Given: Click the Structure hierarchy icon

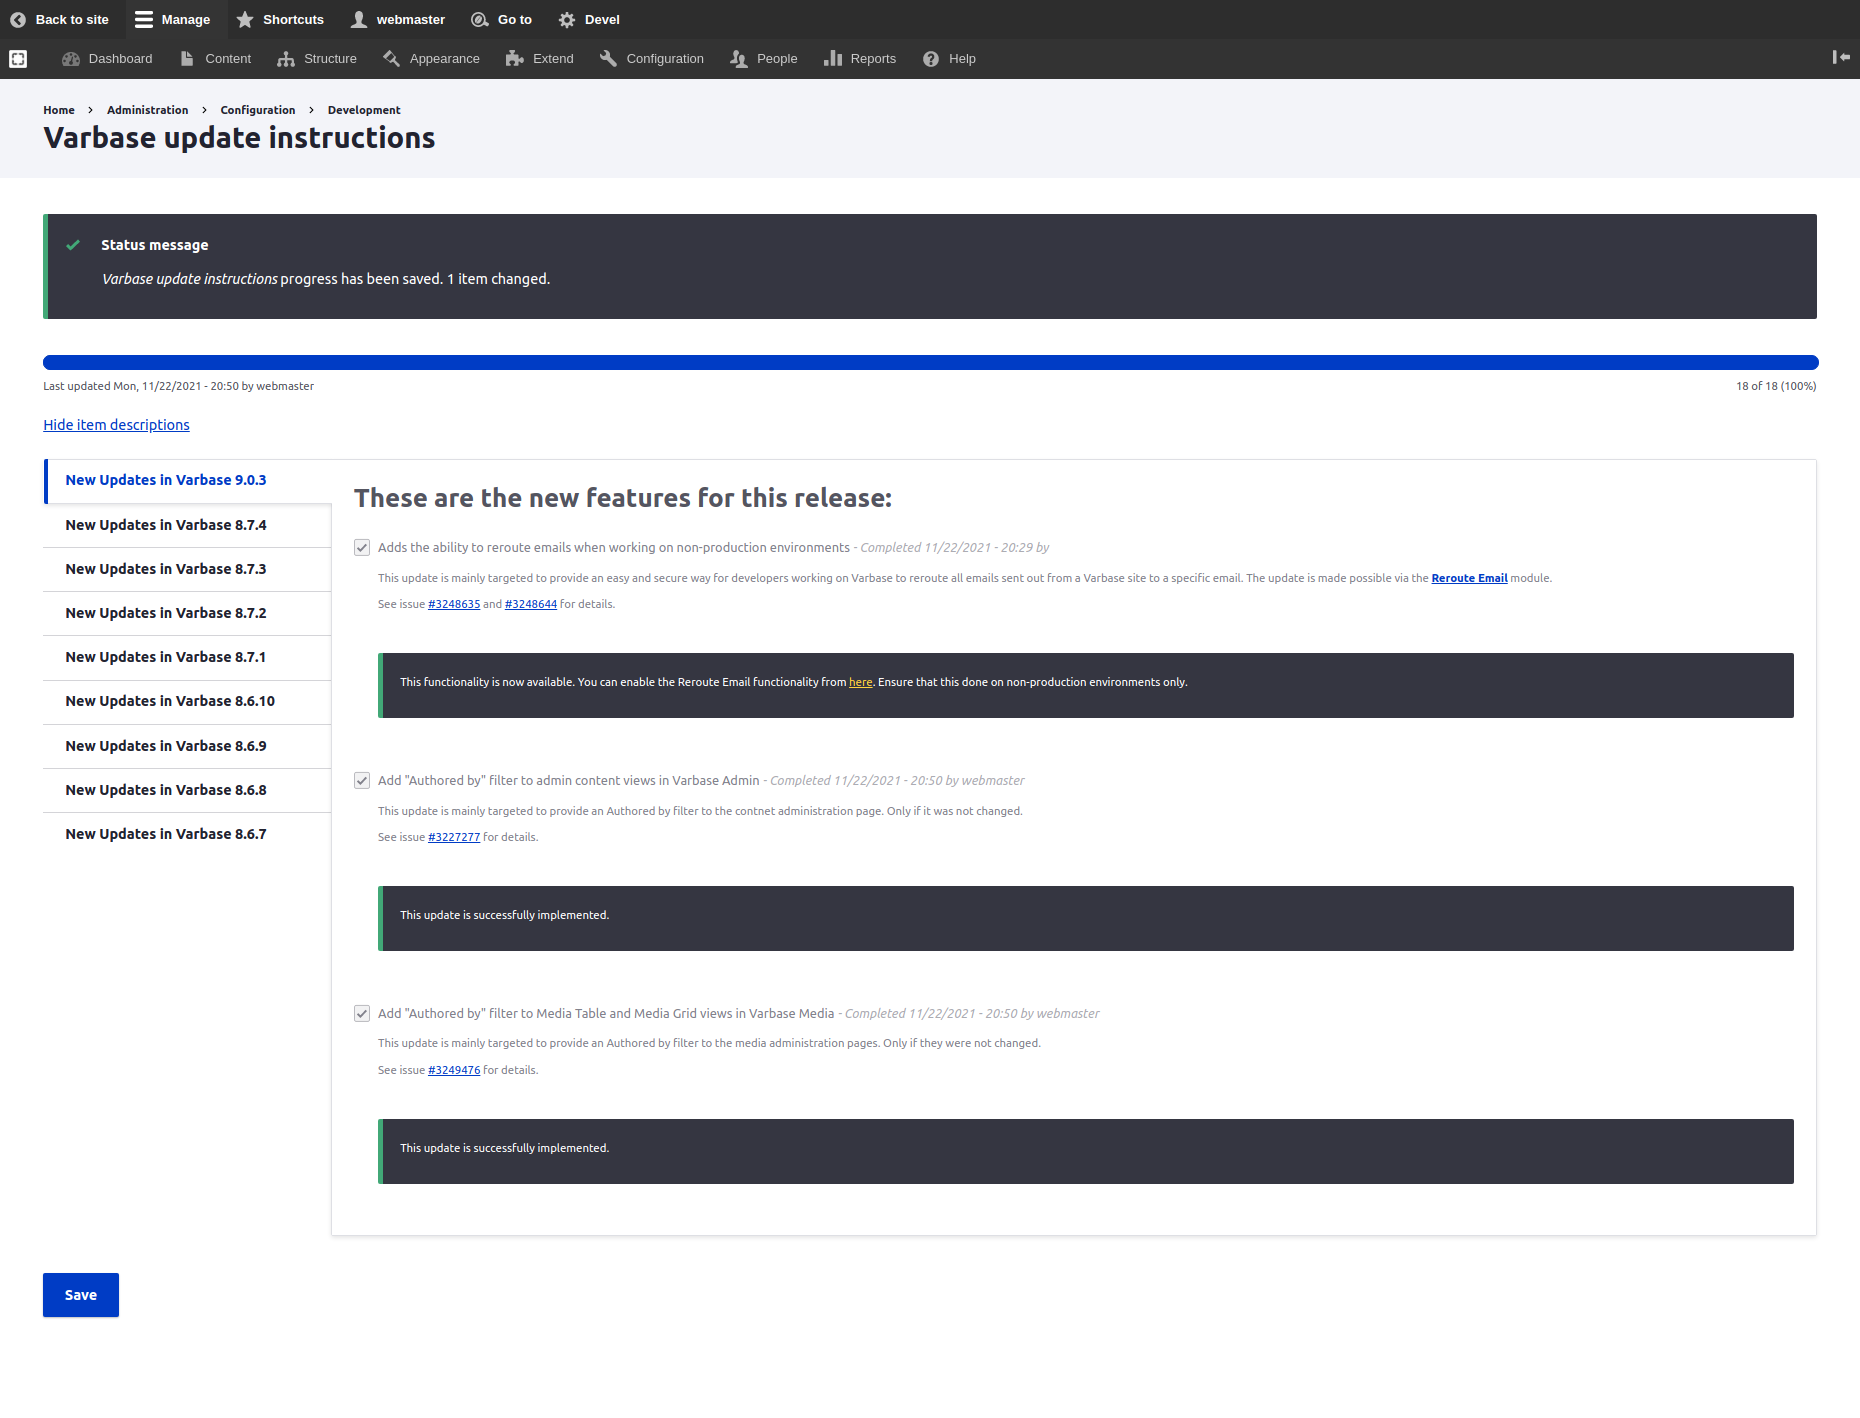Looking at the screenshot, I should 286,59.
